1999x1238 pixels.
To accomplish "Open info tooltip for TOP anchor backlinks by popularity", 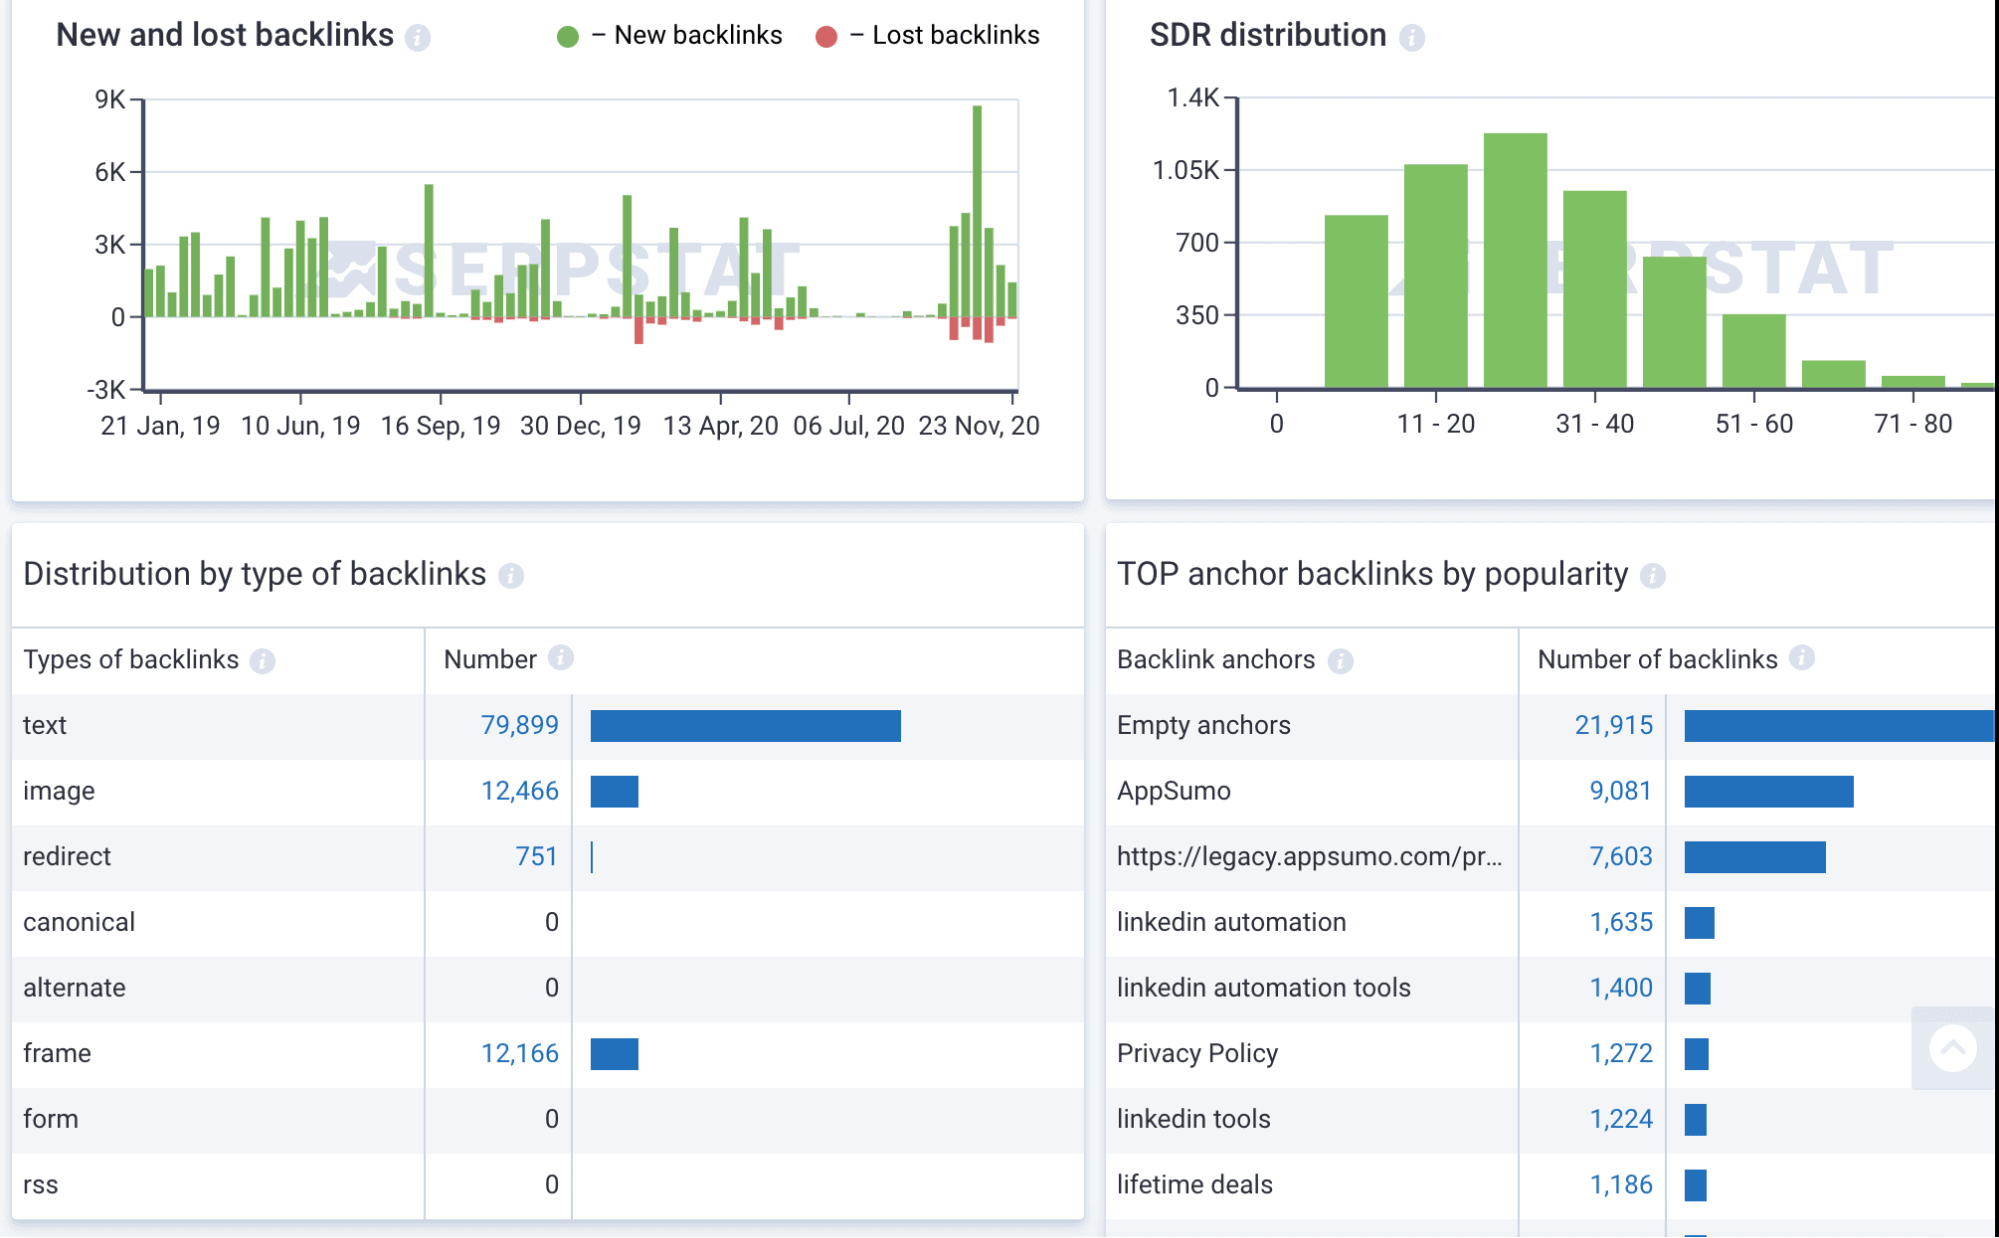I will coord(1653,576).
